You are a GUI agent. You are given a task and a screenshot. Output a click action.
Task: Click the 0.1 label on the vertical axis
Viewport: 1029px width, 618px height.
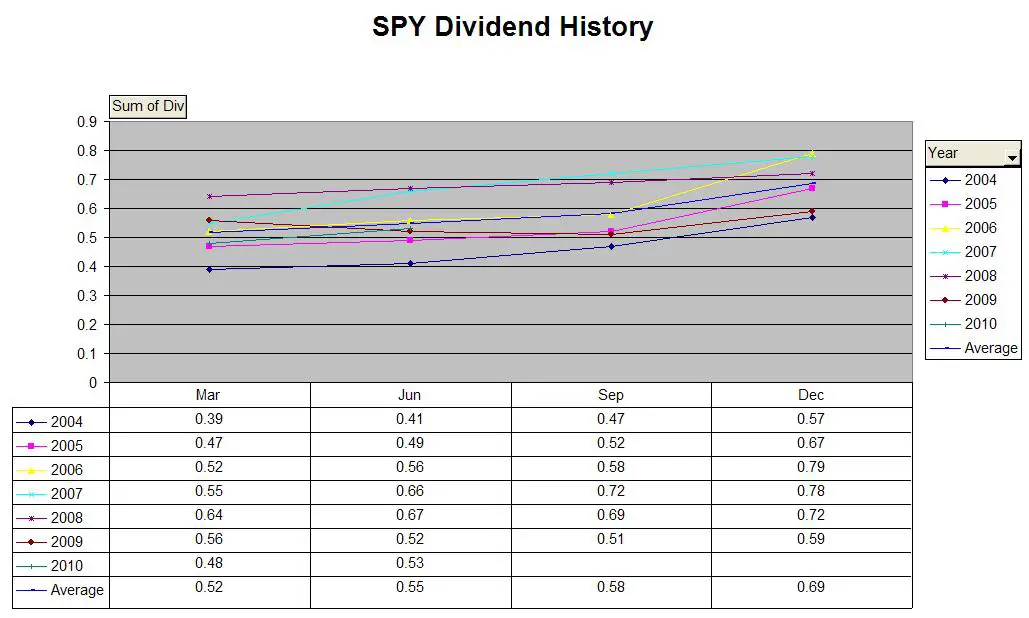pos(87,354)
